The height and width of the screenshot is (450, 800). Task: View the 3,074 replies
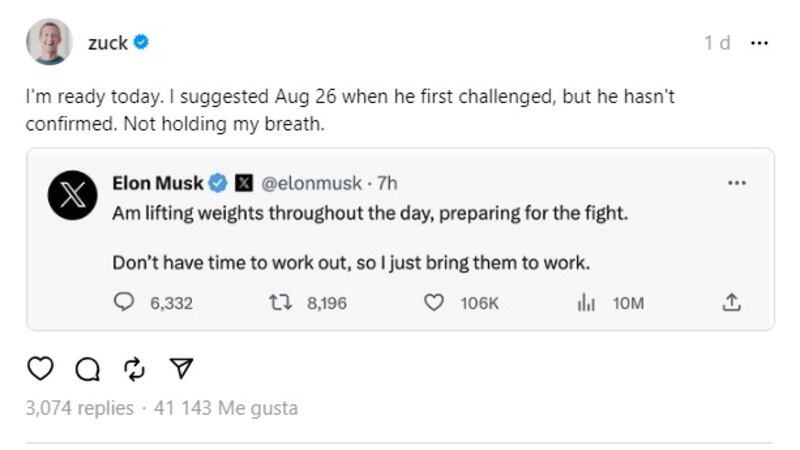tap(79, 408)
